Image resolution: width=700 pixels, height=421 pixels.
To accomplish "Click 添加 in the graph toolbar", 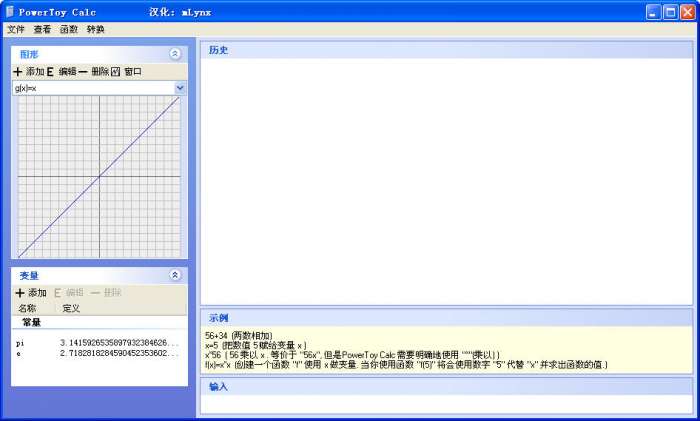I will click(x=29, y=71).
